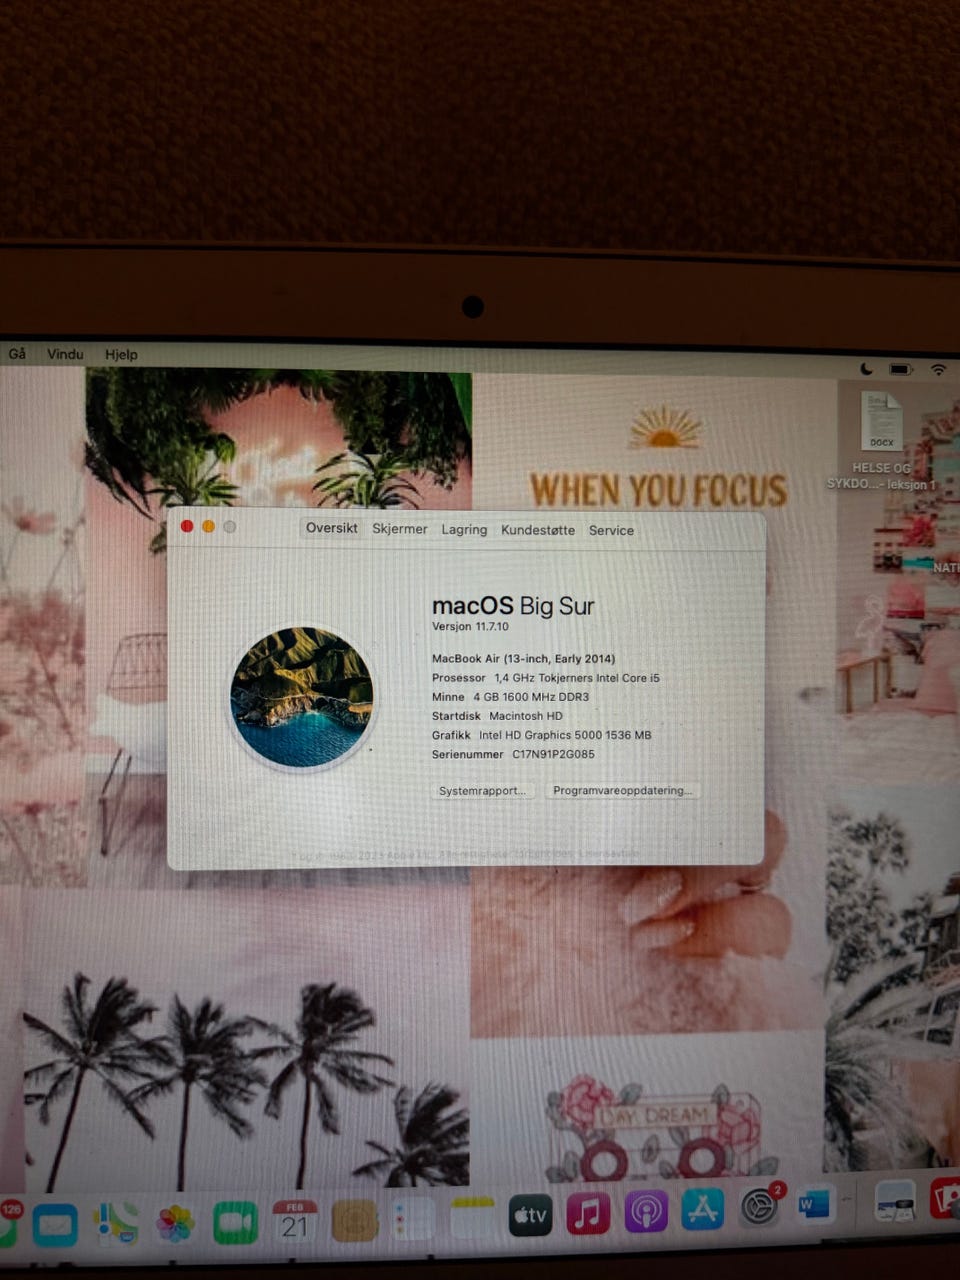This screenshot has height=1280, width=960.
Task: Click the Programvareoppdatering... button
Action: (622, 790)
